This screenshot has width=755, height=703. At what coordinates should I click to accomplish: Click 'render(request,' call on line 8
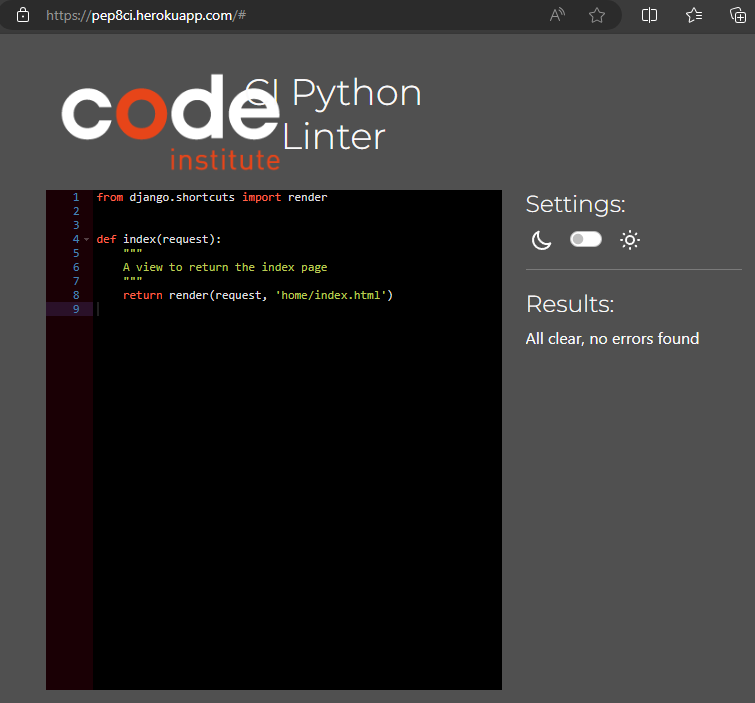click(x=218, y=295)
